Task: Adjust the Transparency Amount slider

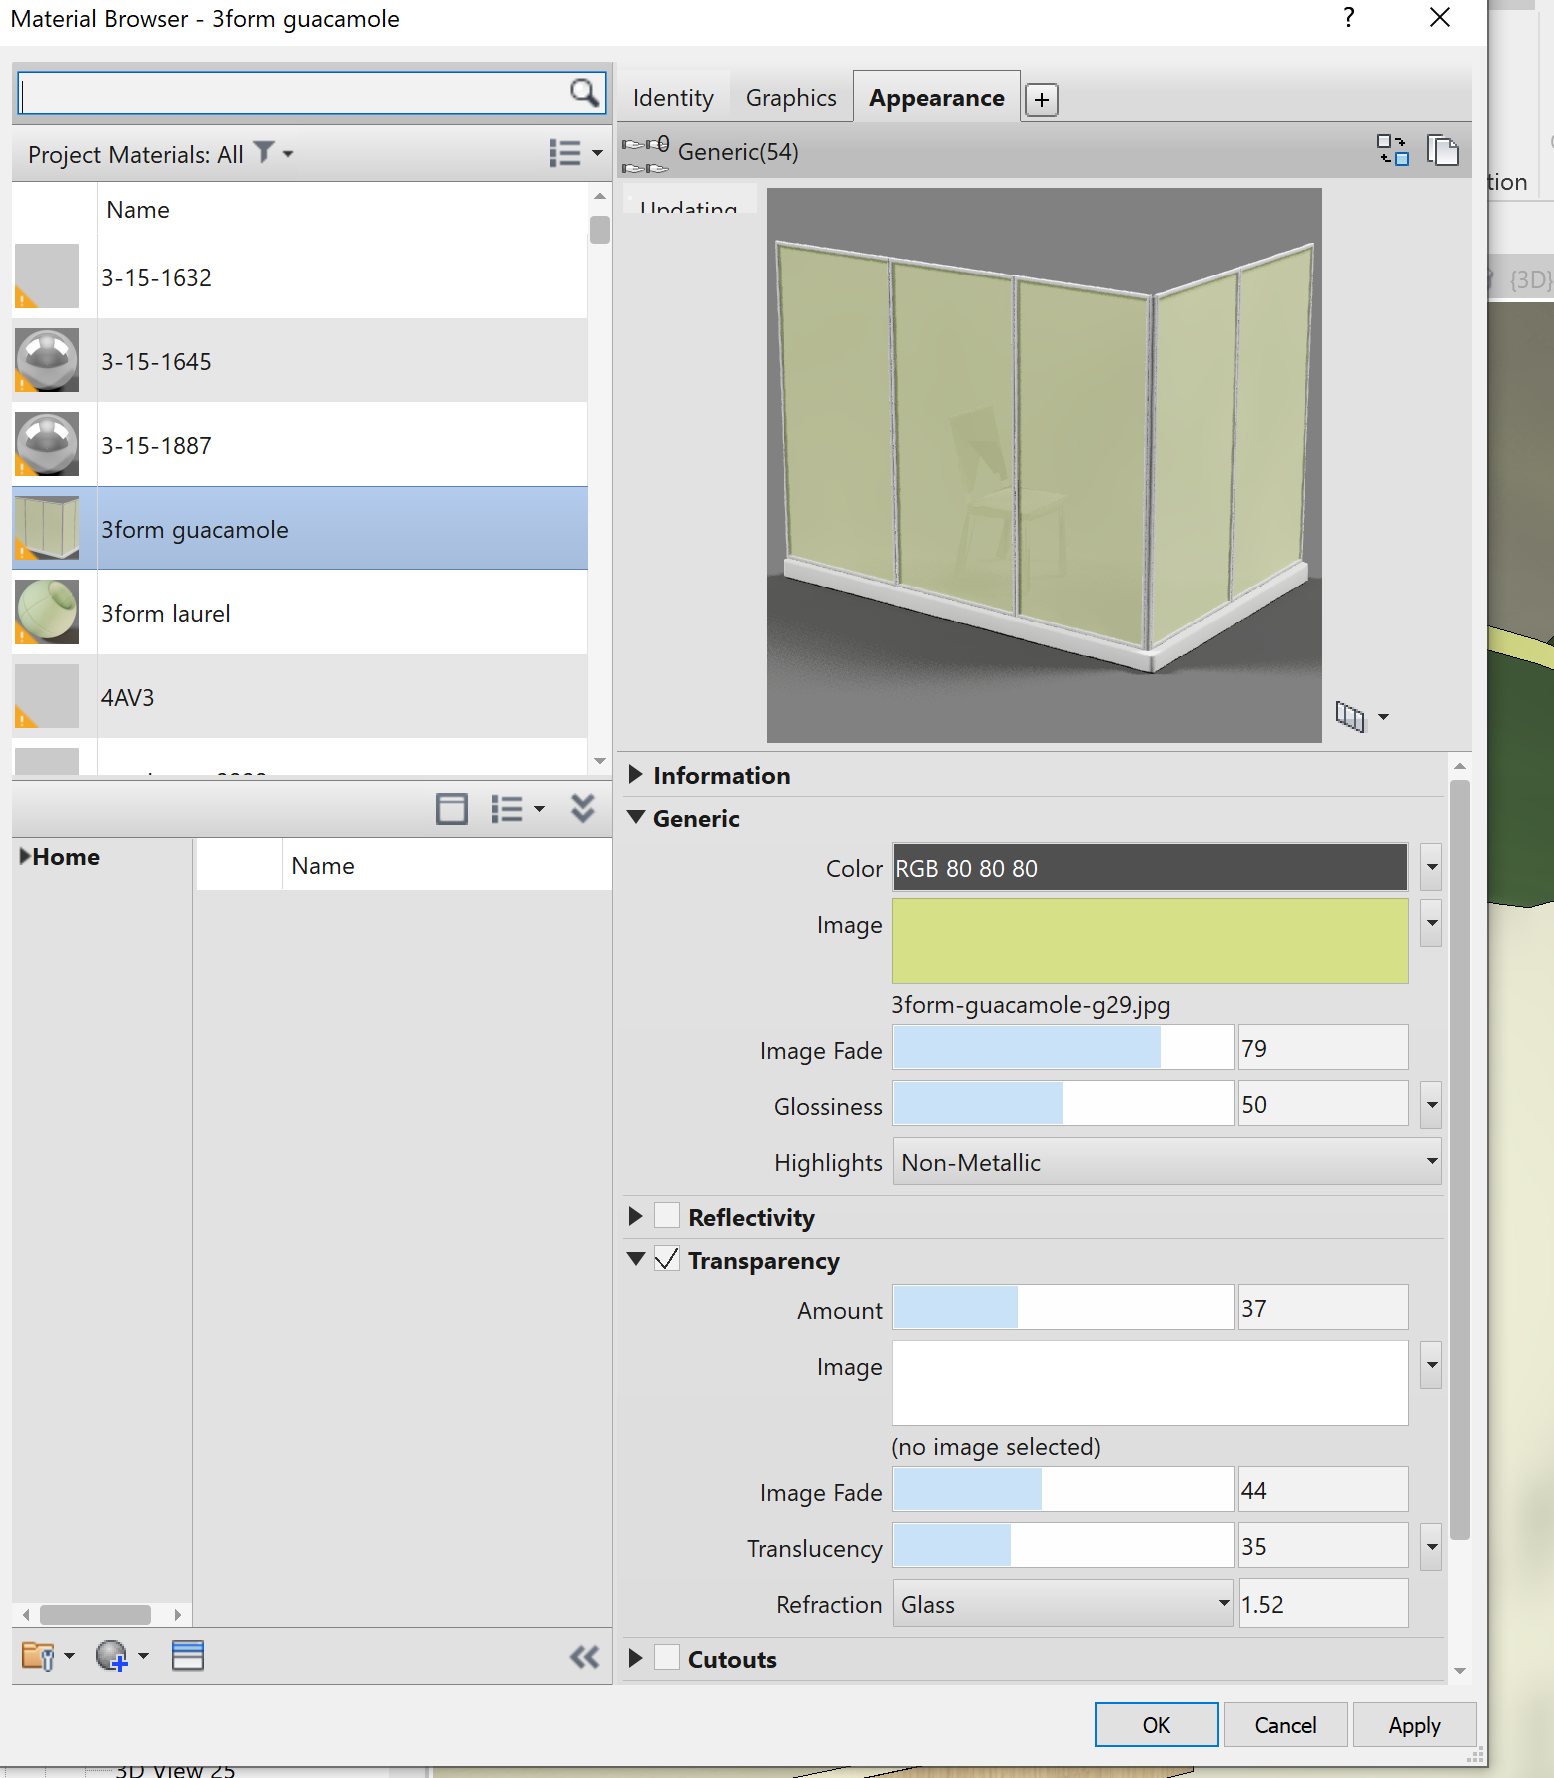Action: [x=1063, y=1308]
